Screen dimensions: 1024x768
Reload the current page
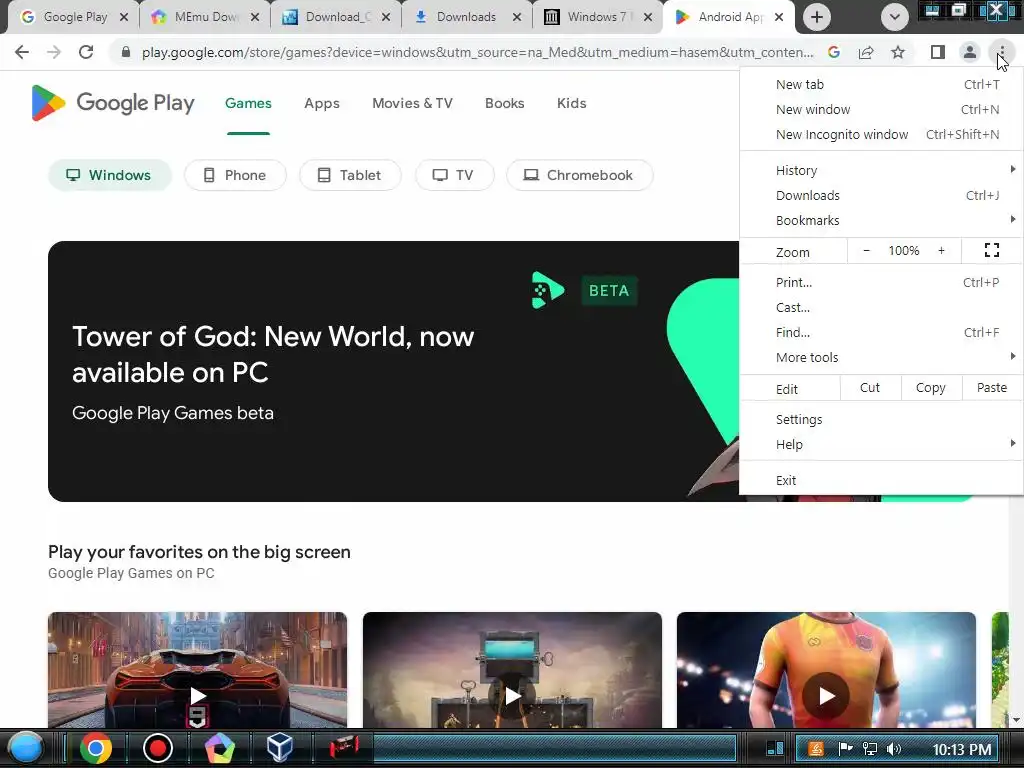coord(86,52)
